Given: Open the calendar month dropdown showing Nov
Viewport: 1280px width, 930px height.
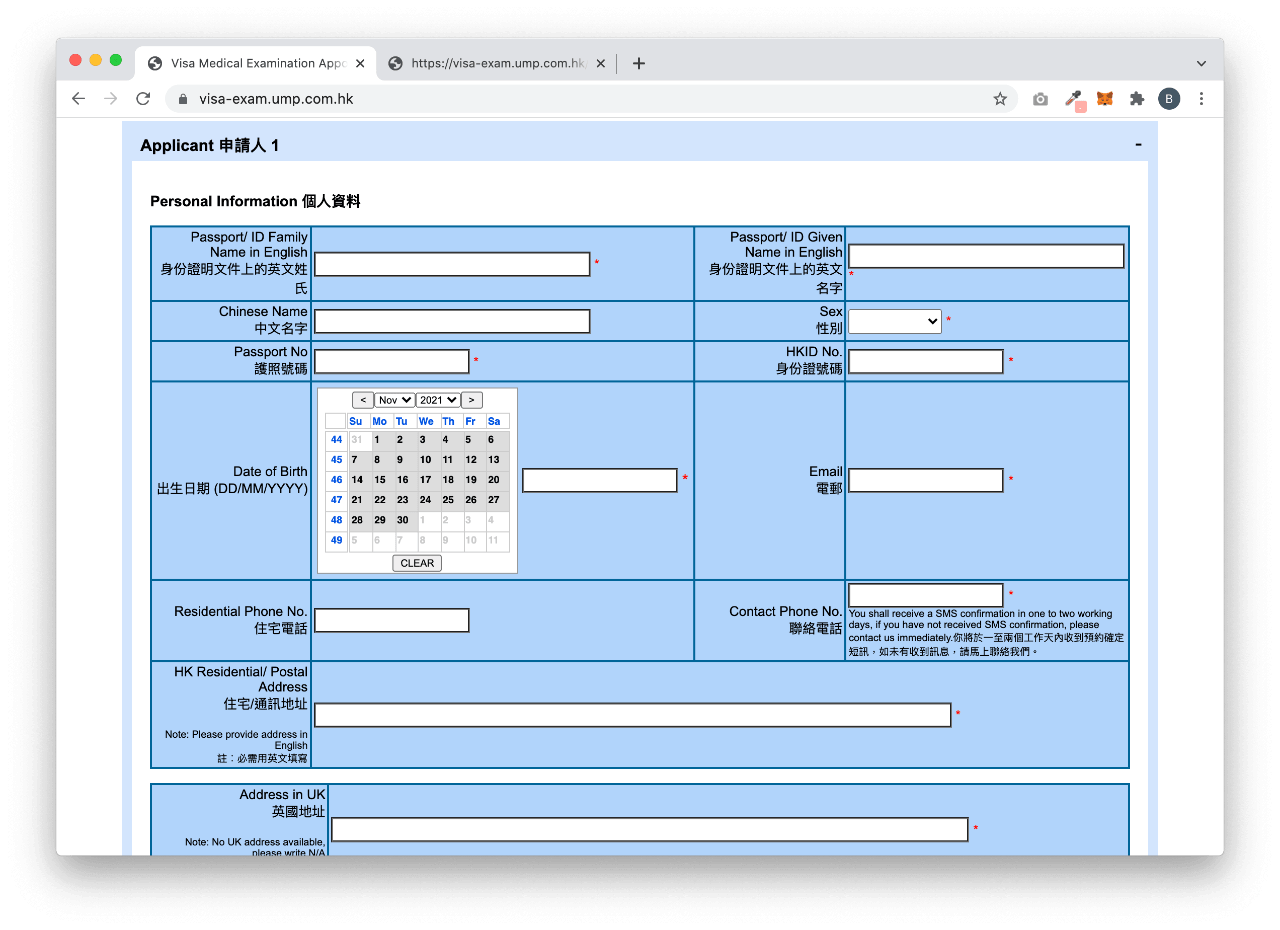Looking at the screenshot, I should click(394, 400).
